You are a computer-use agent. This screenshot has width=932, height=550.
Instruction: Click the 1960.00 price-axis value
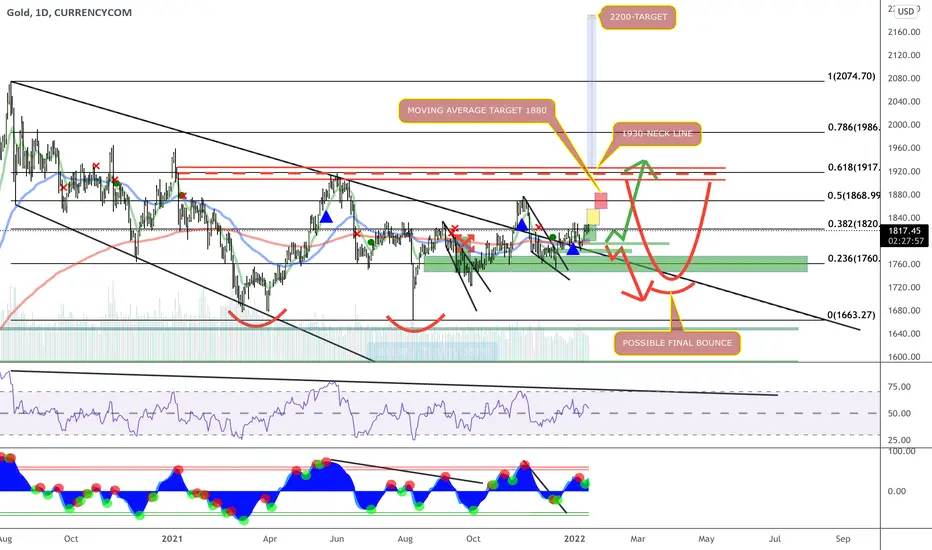903,148
